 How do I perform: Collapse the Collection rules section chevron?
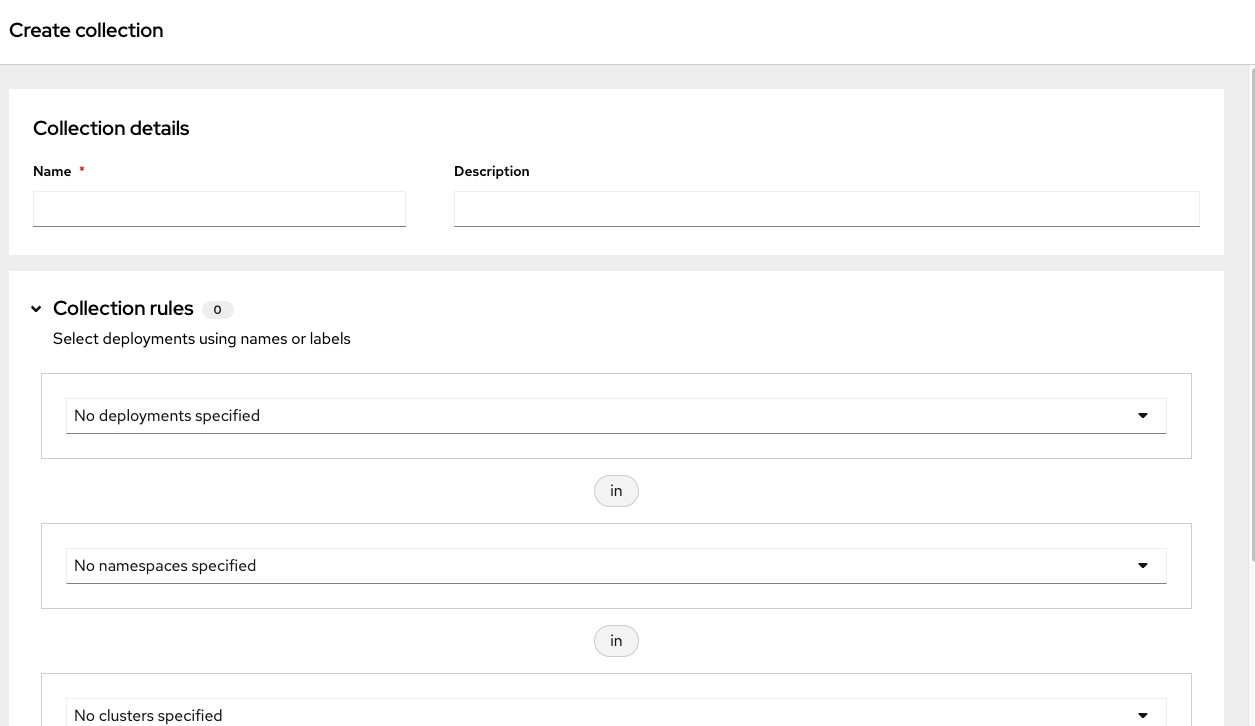(36, 309)
